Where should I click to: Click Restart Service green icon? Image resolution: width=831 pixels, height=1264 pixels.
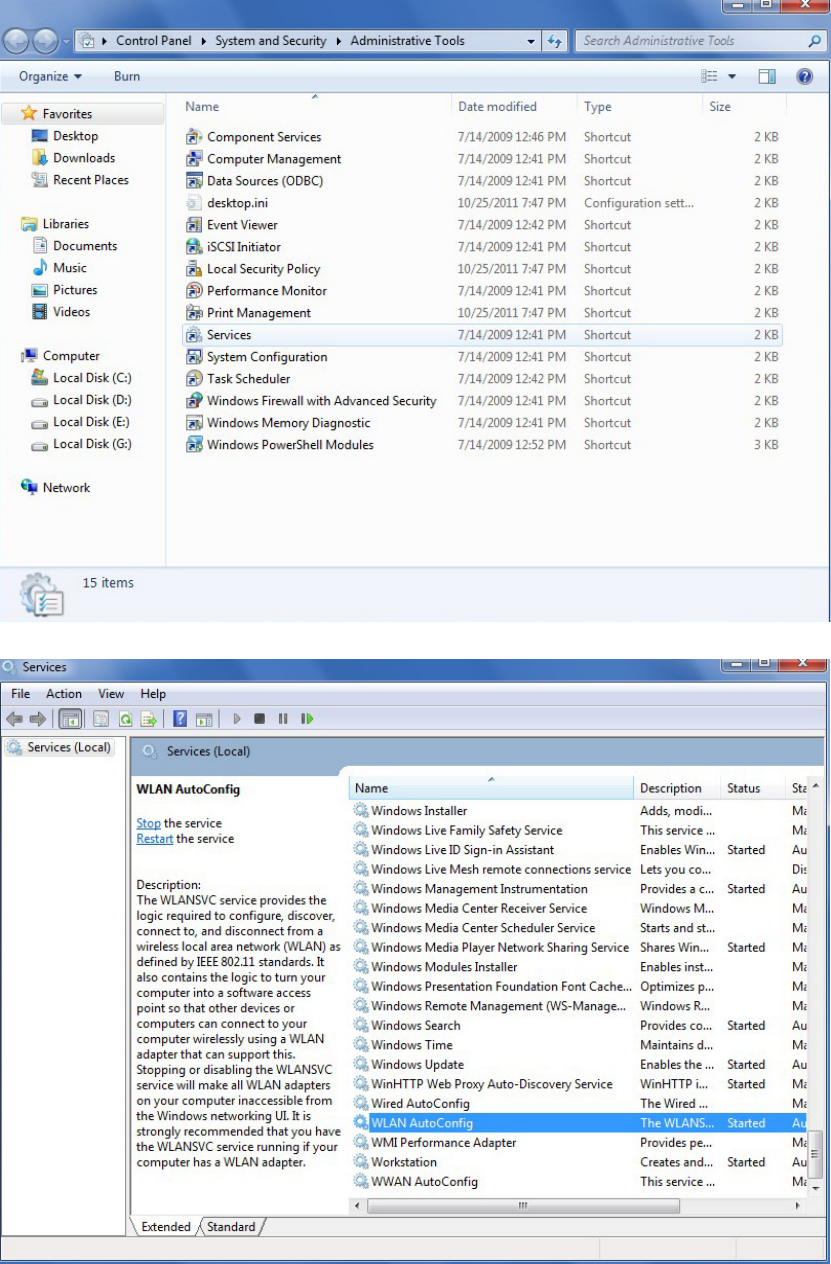pyautogui.click(x=307, y=719)
